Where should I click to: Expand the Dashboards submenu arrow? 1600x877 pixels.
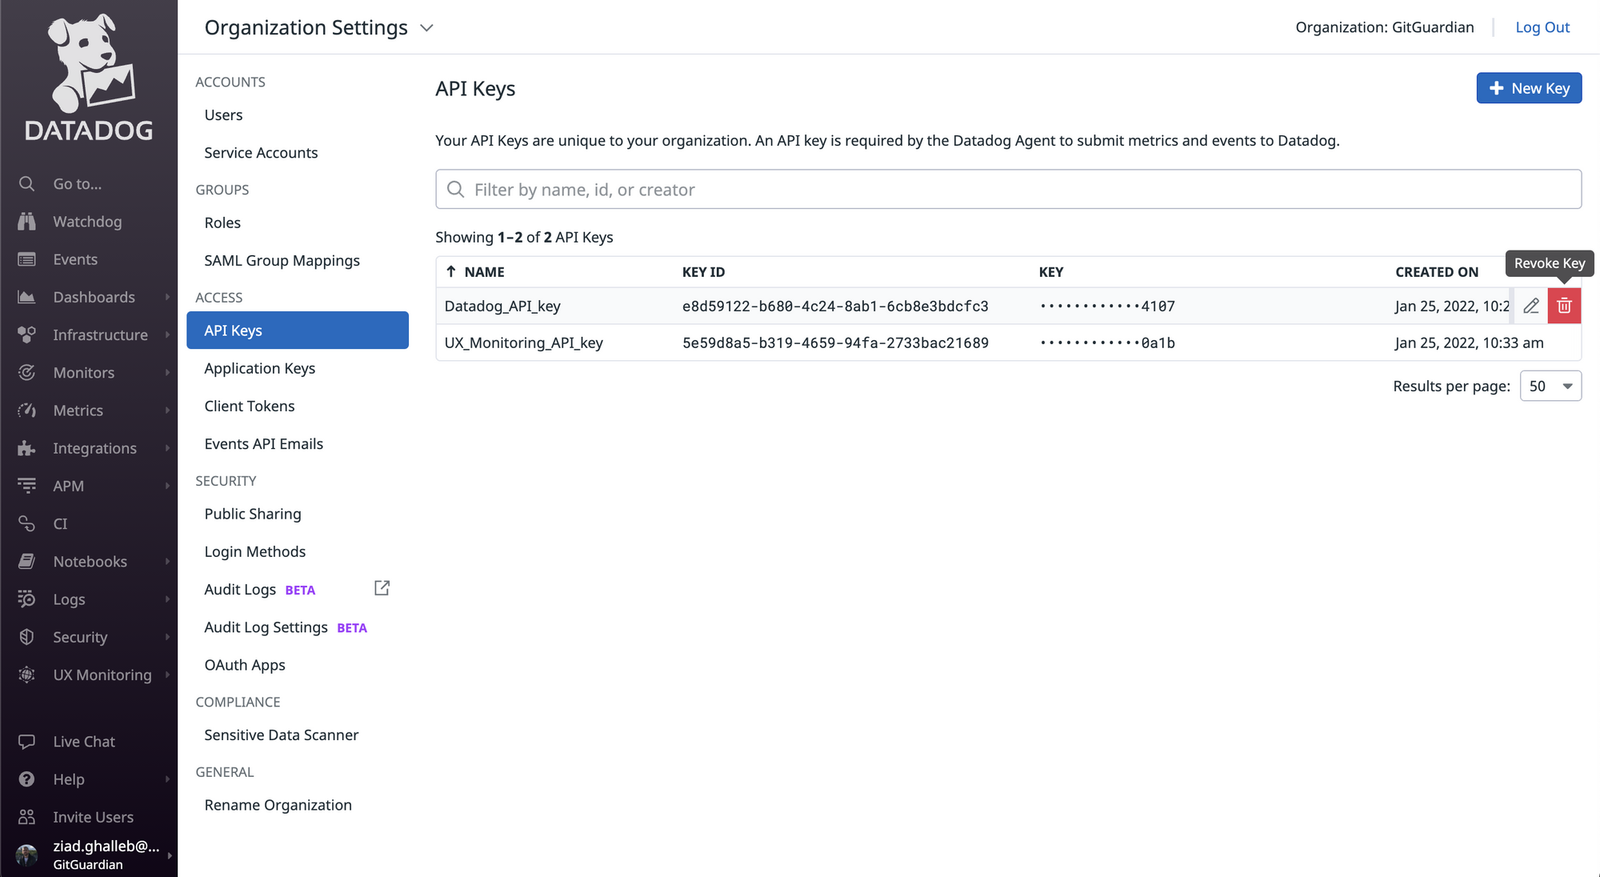coord(167,297)
